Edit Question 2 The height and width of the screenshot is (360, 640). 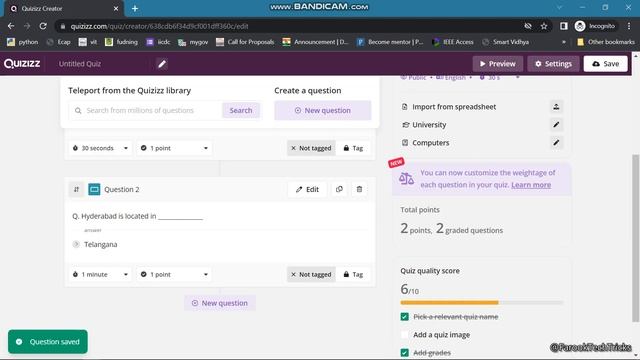tap(307, 189)
